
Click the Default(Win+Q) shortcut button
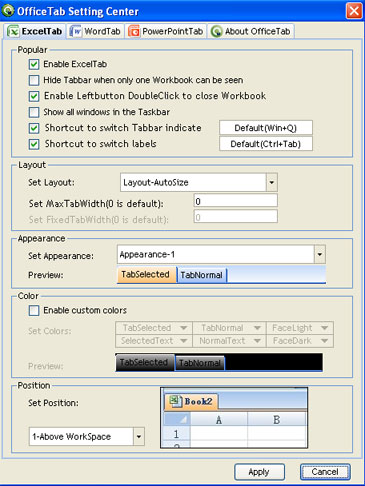[x=266, y=128]
